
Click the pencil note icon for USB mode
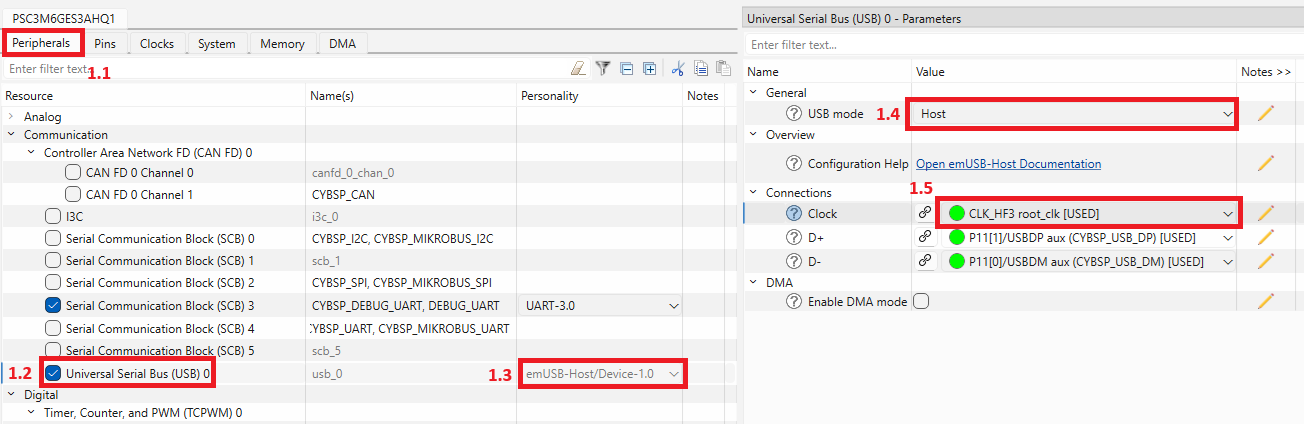1266,114
